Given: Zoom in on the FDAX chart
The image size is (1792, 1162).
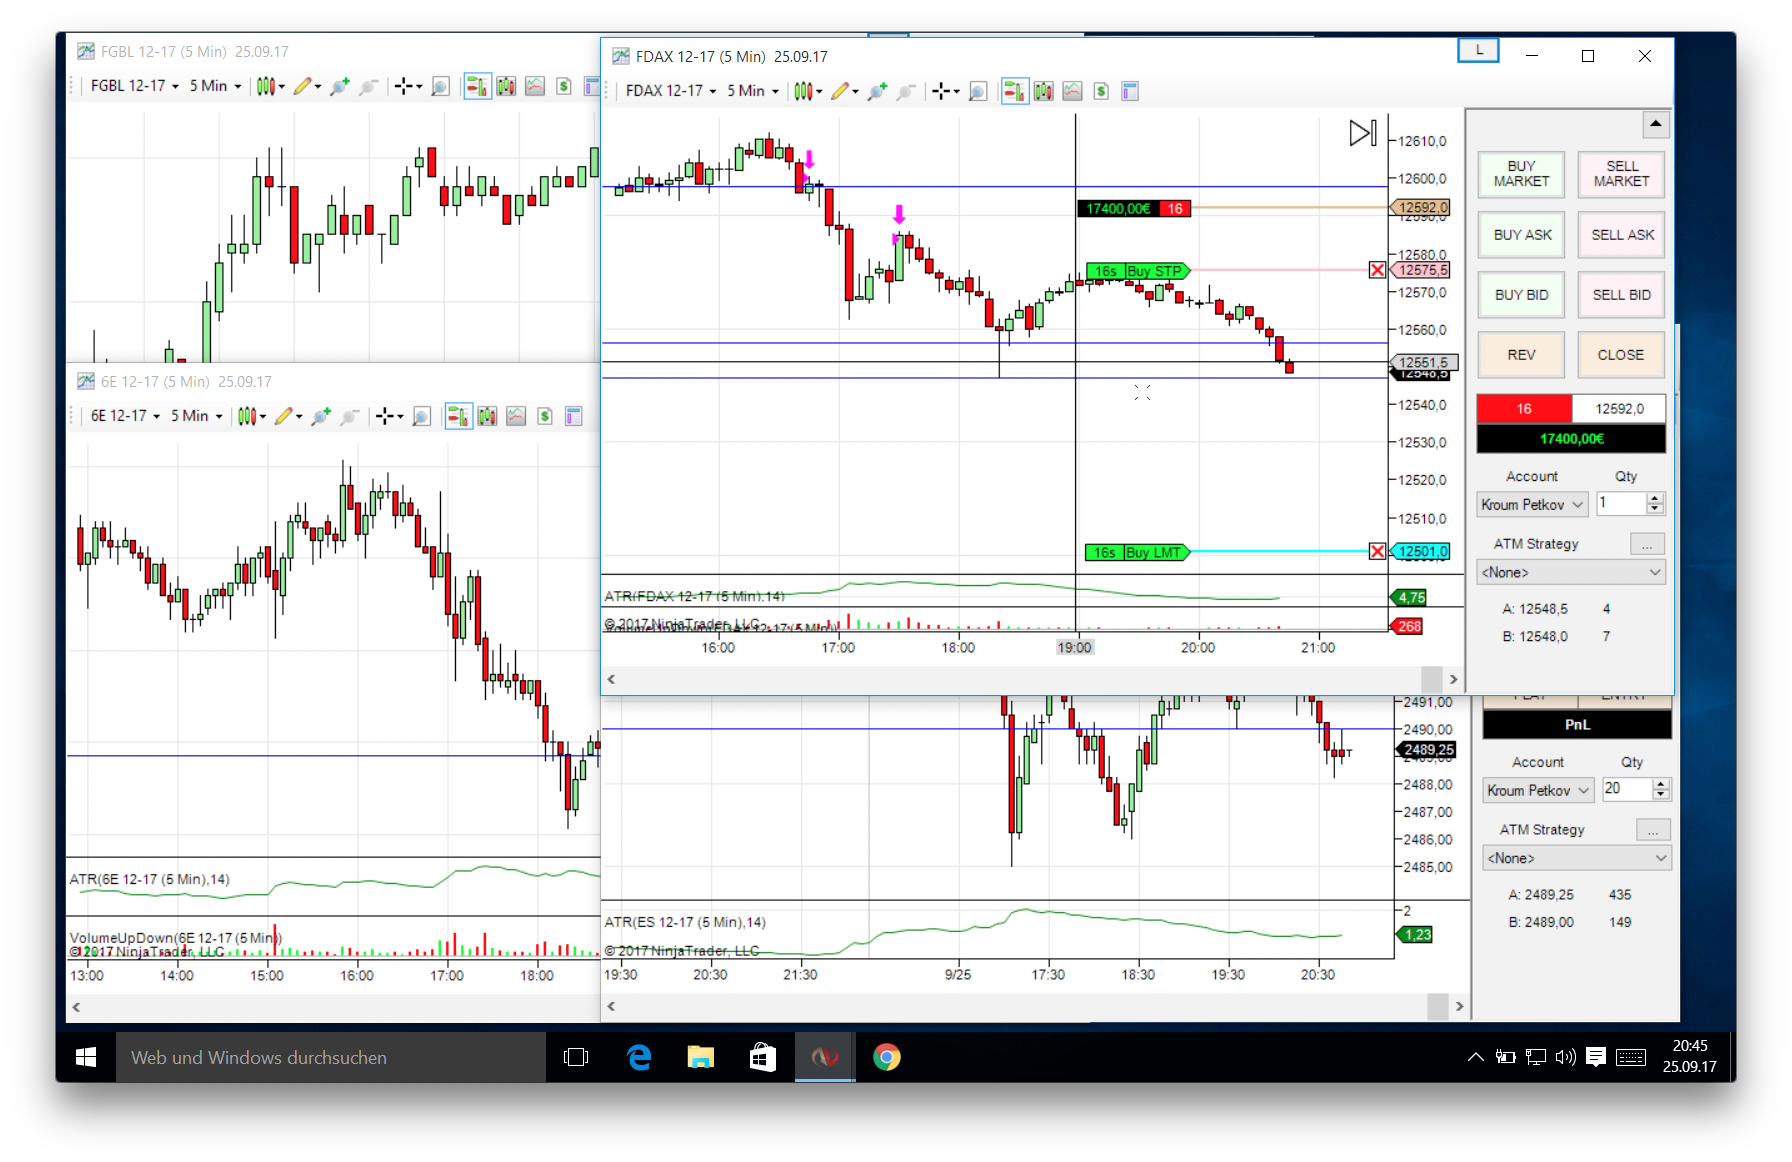Looking at the screenshot, I should tap(877, 91).
